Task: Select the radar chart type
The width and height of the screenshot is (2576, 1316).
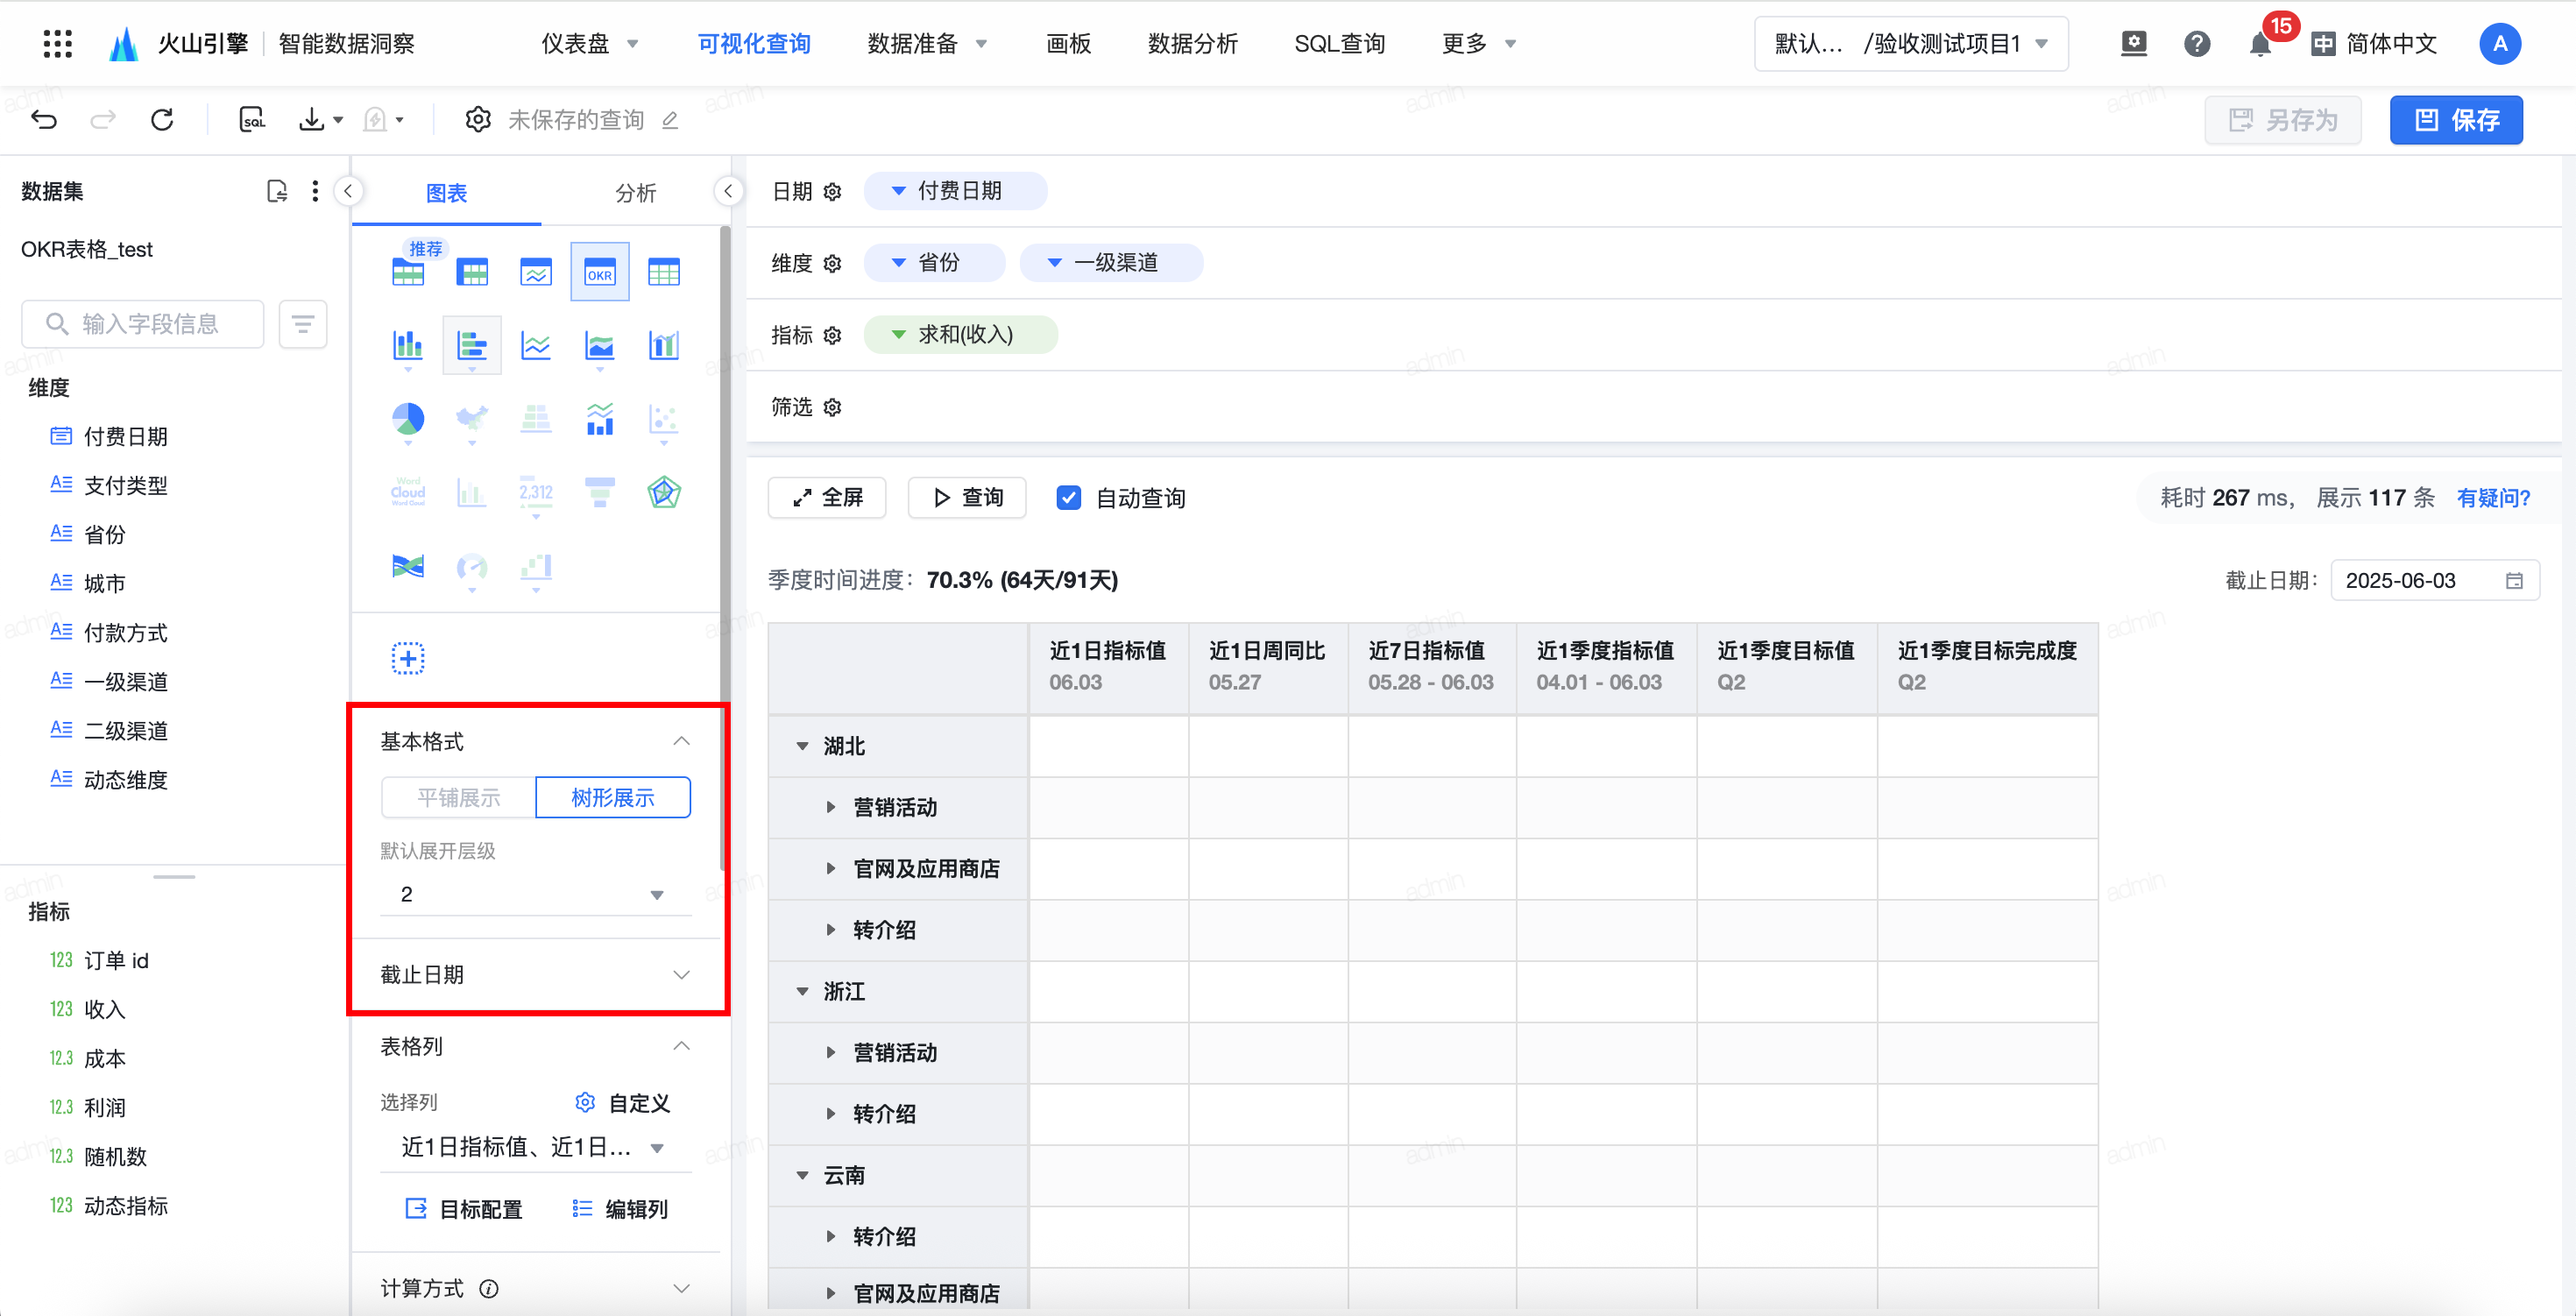Action: tap(664, 493)
